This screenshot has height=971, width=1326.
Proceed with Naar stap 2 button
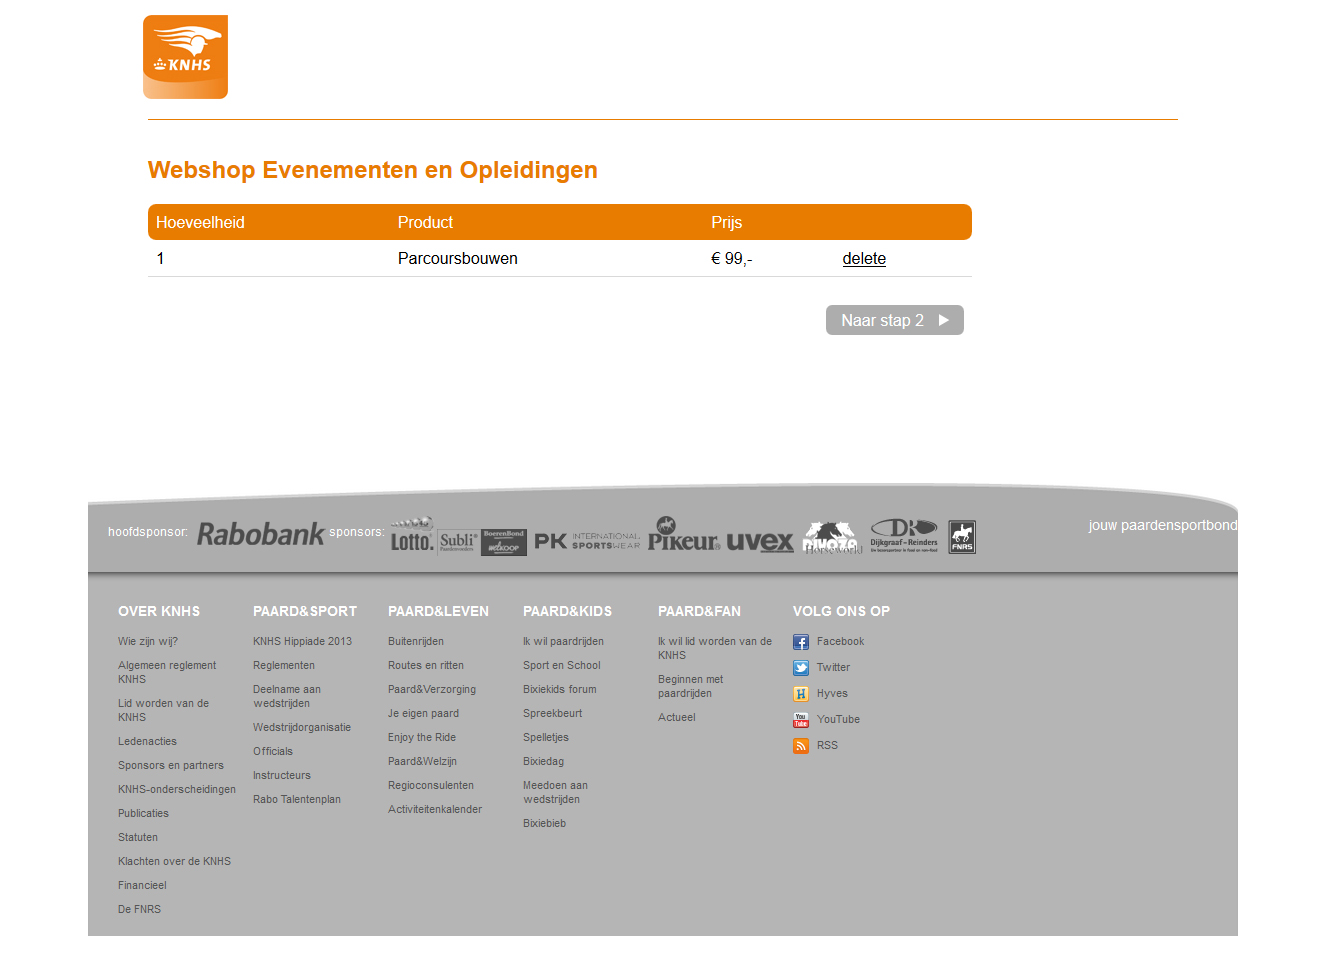pos(894,320)
